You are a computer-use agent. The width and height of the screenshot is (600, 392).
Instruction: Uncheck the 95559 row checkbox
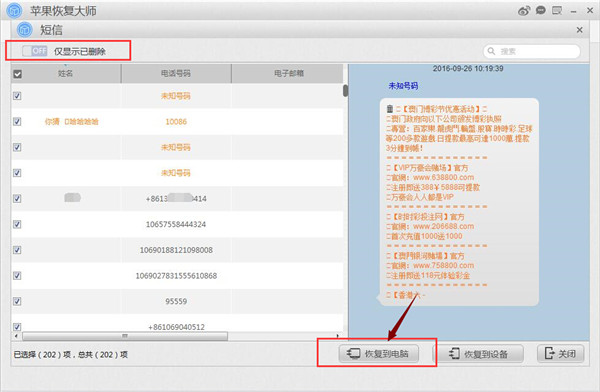tap(17, 301)
